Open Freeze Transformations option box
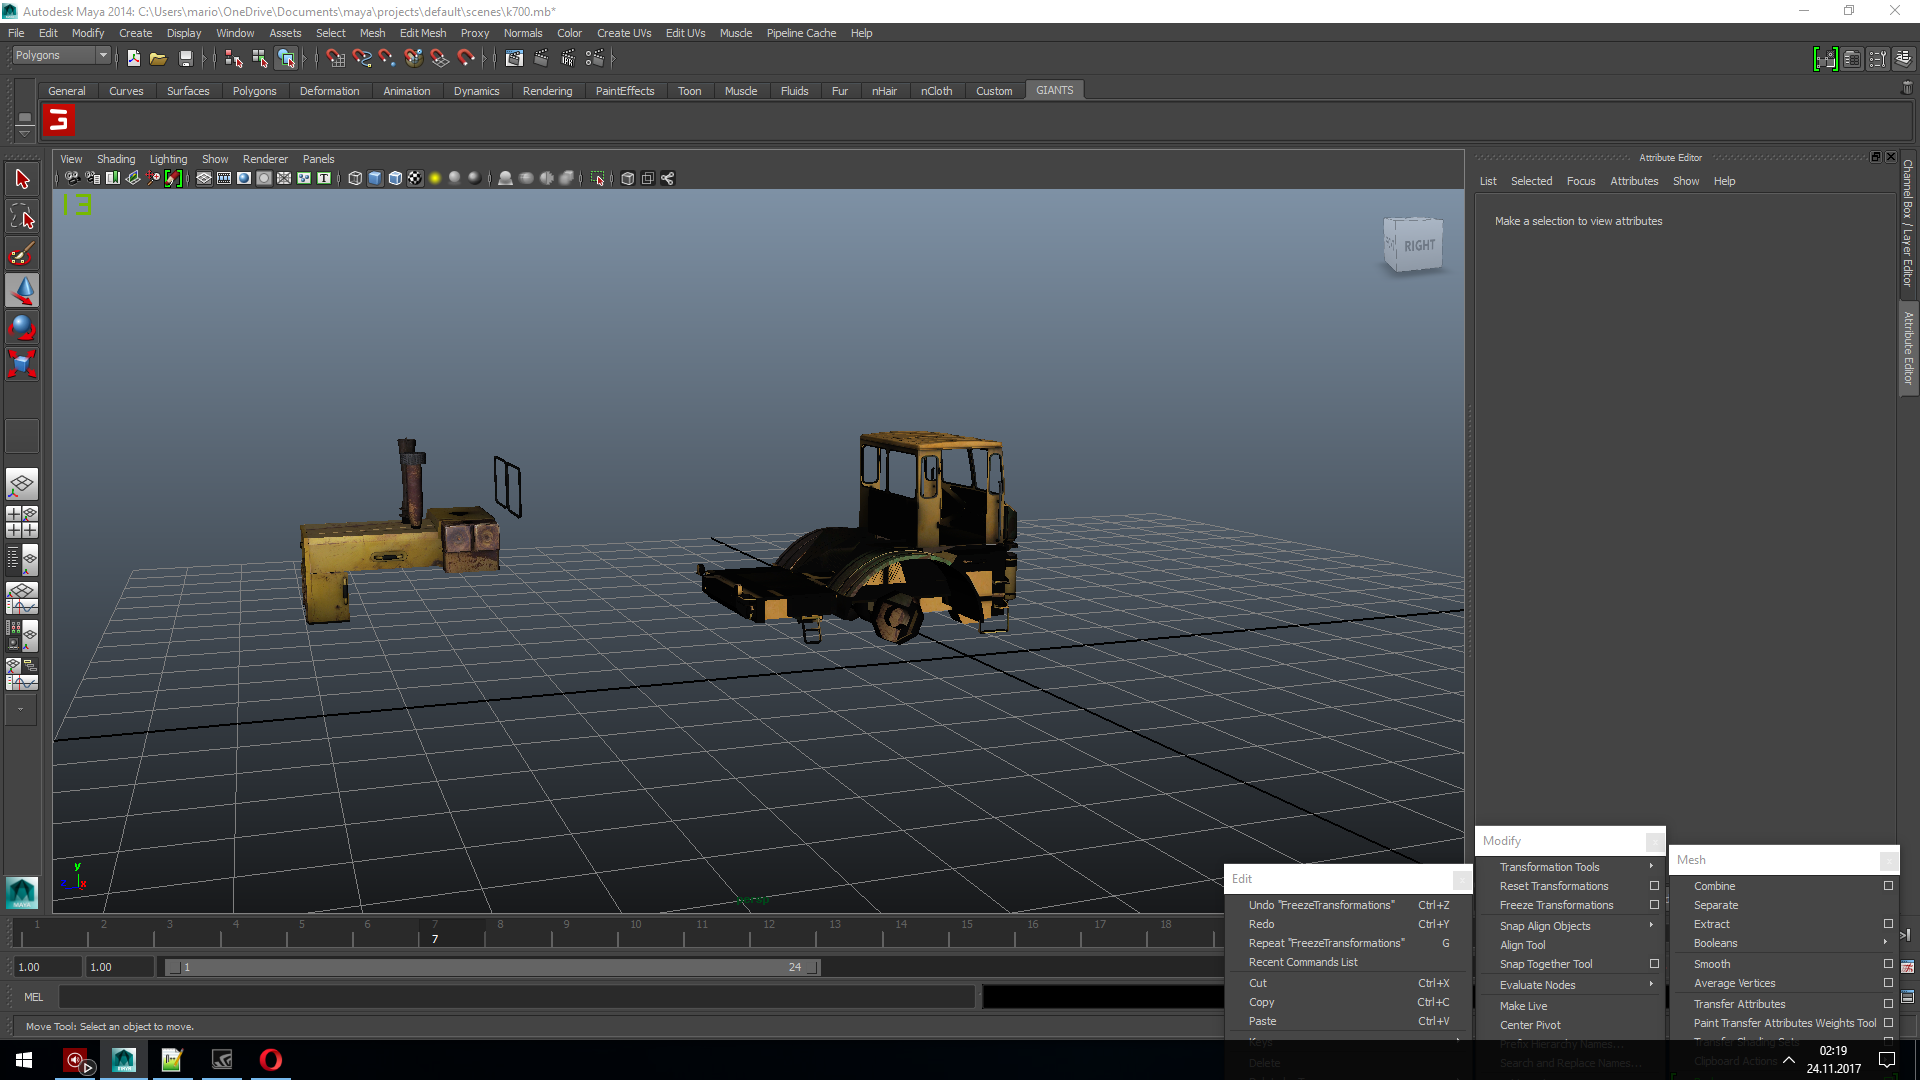The width and height of the screenshot is (1920, 1080). tap(1654, 905)
